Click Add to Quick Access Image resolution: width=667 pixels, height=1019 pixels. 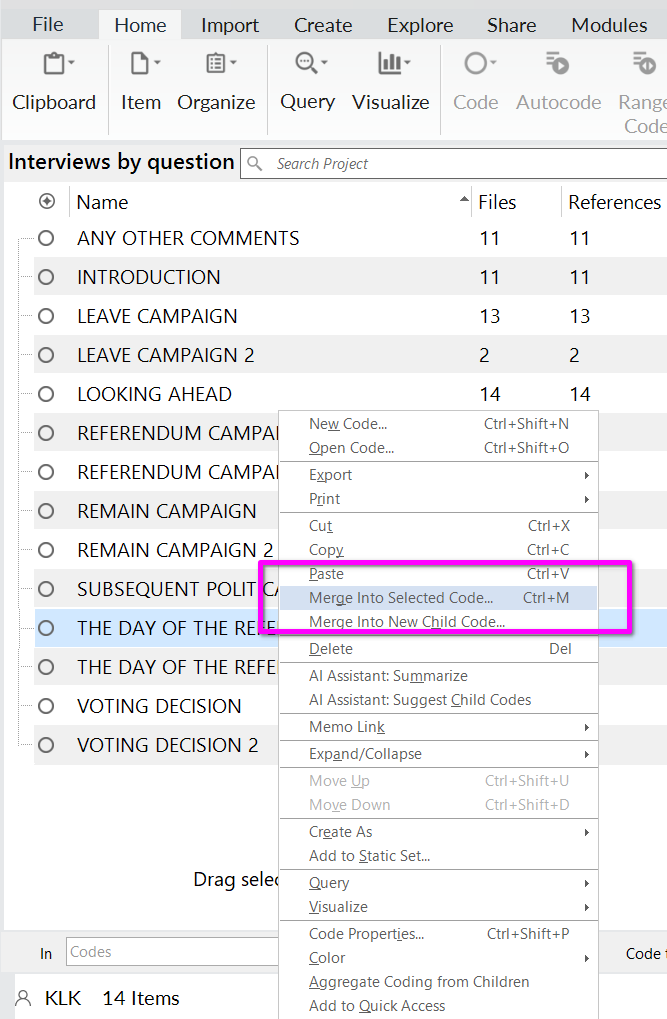pos(377,1006)
